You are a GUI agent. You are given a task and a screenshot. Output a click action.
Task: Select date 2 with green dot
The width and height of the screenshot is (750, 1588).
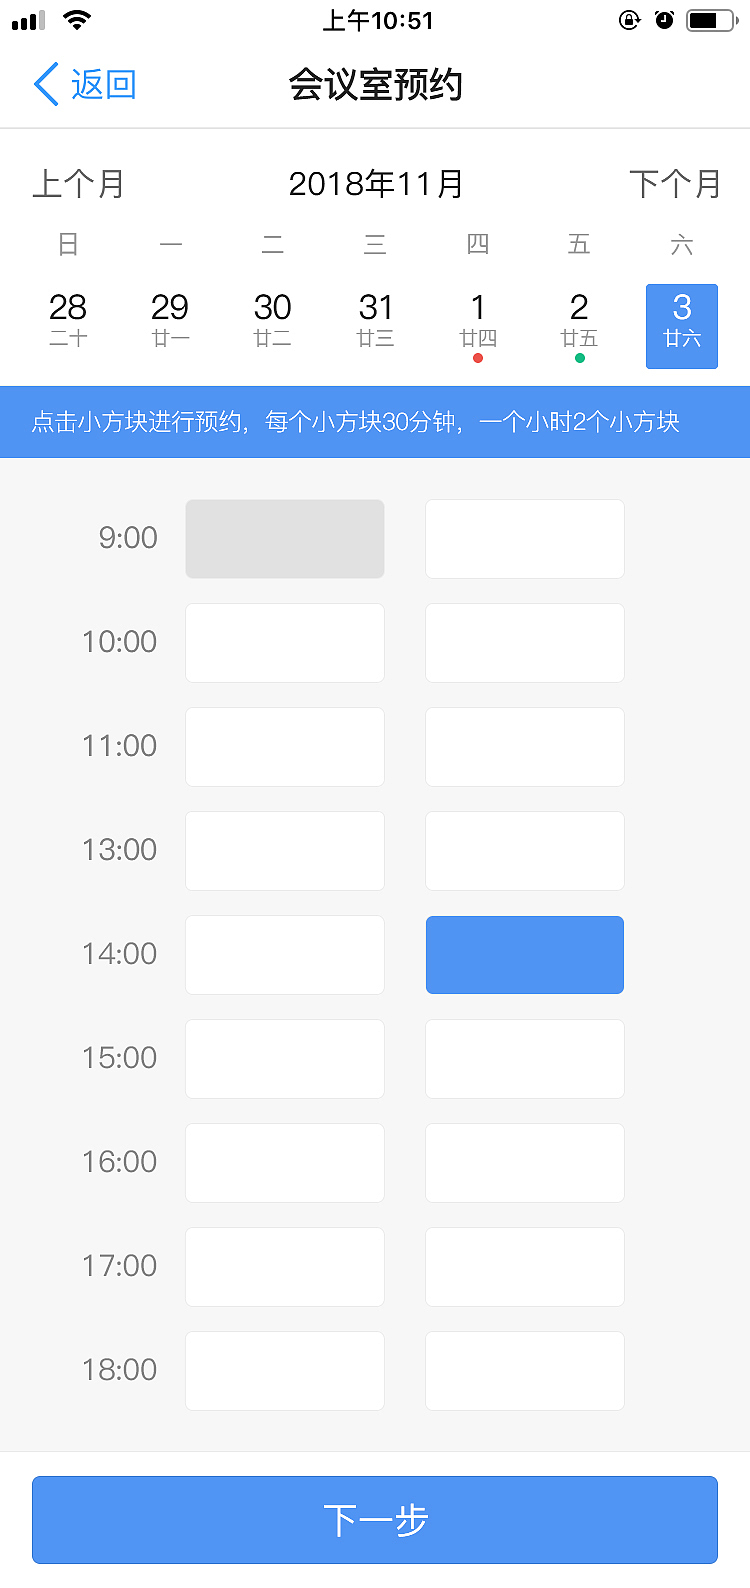579,320
